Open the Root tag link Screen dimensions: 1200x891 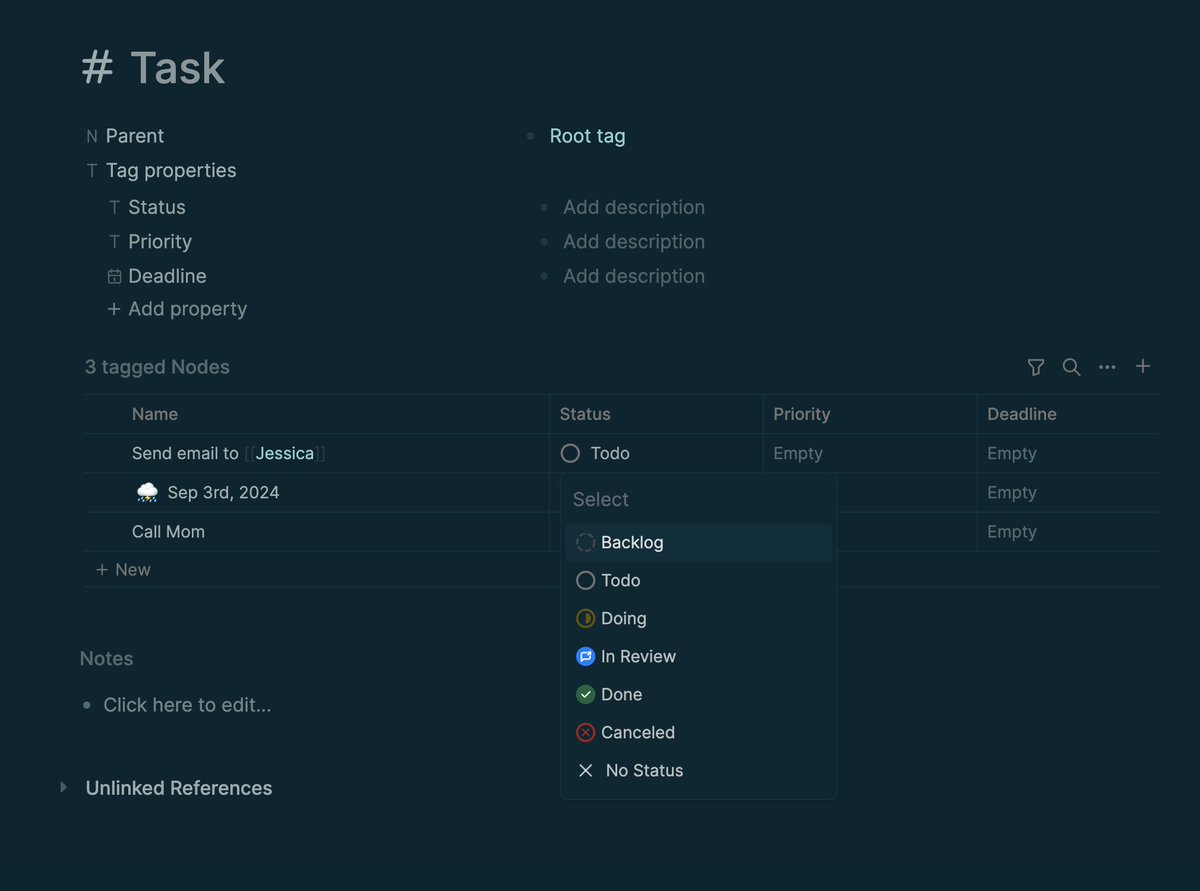coord(587,136)
